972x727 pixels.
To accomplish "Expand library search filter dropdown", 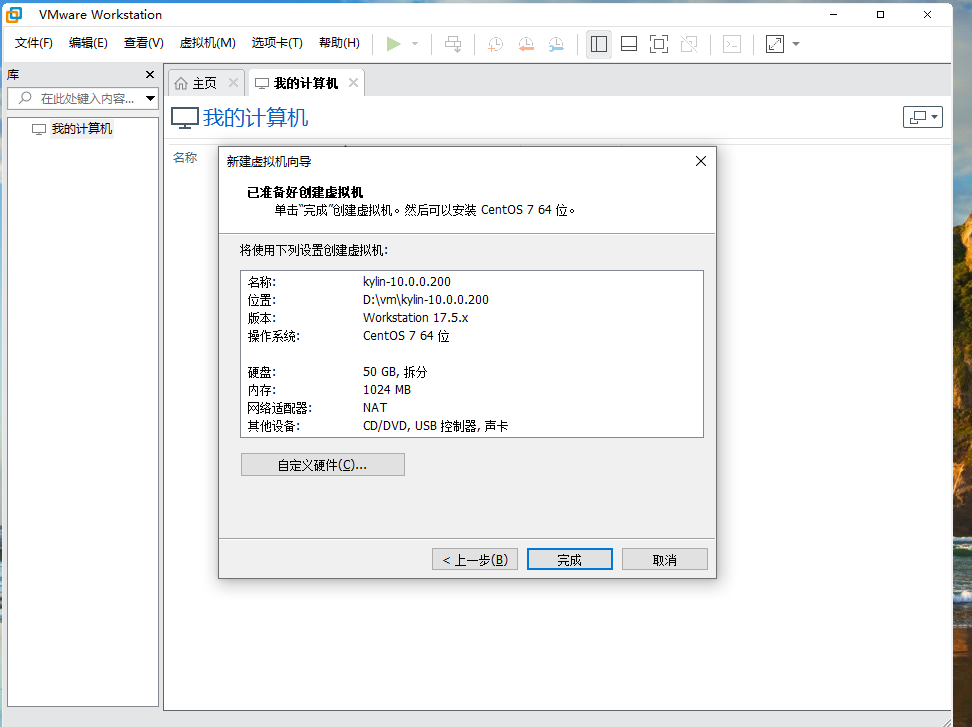I will (x=150, y=99).
